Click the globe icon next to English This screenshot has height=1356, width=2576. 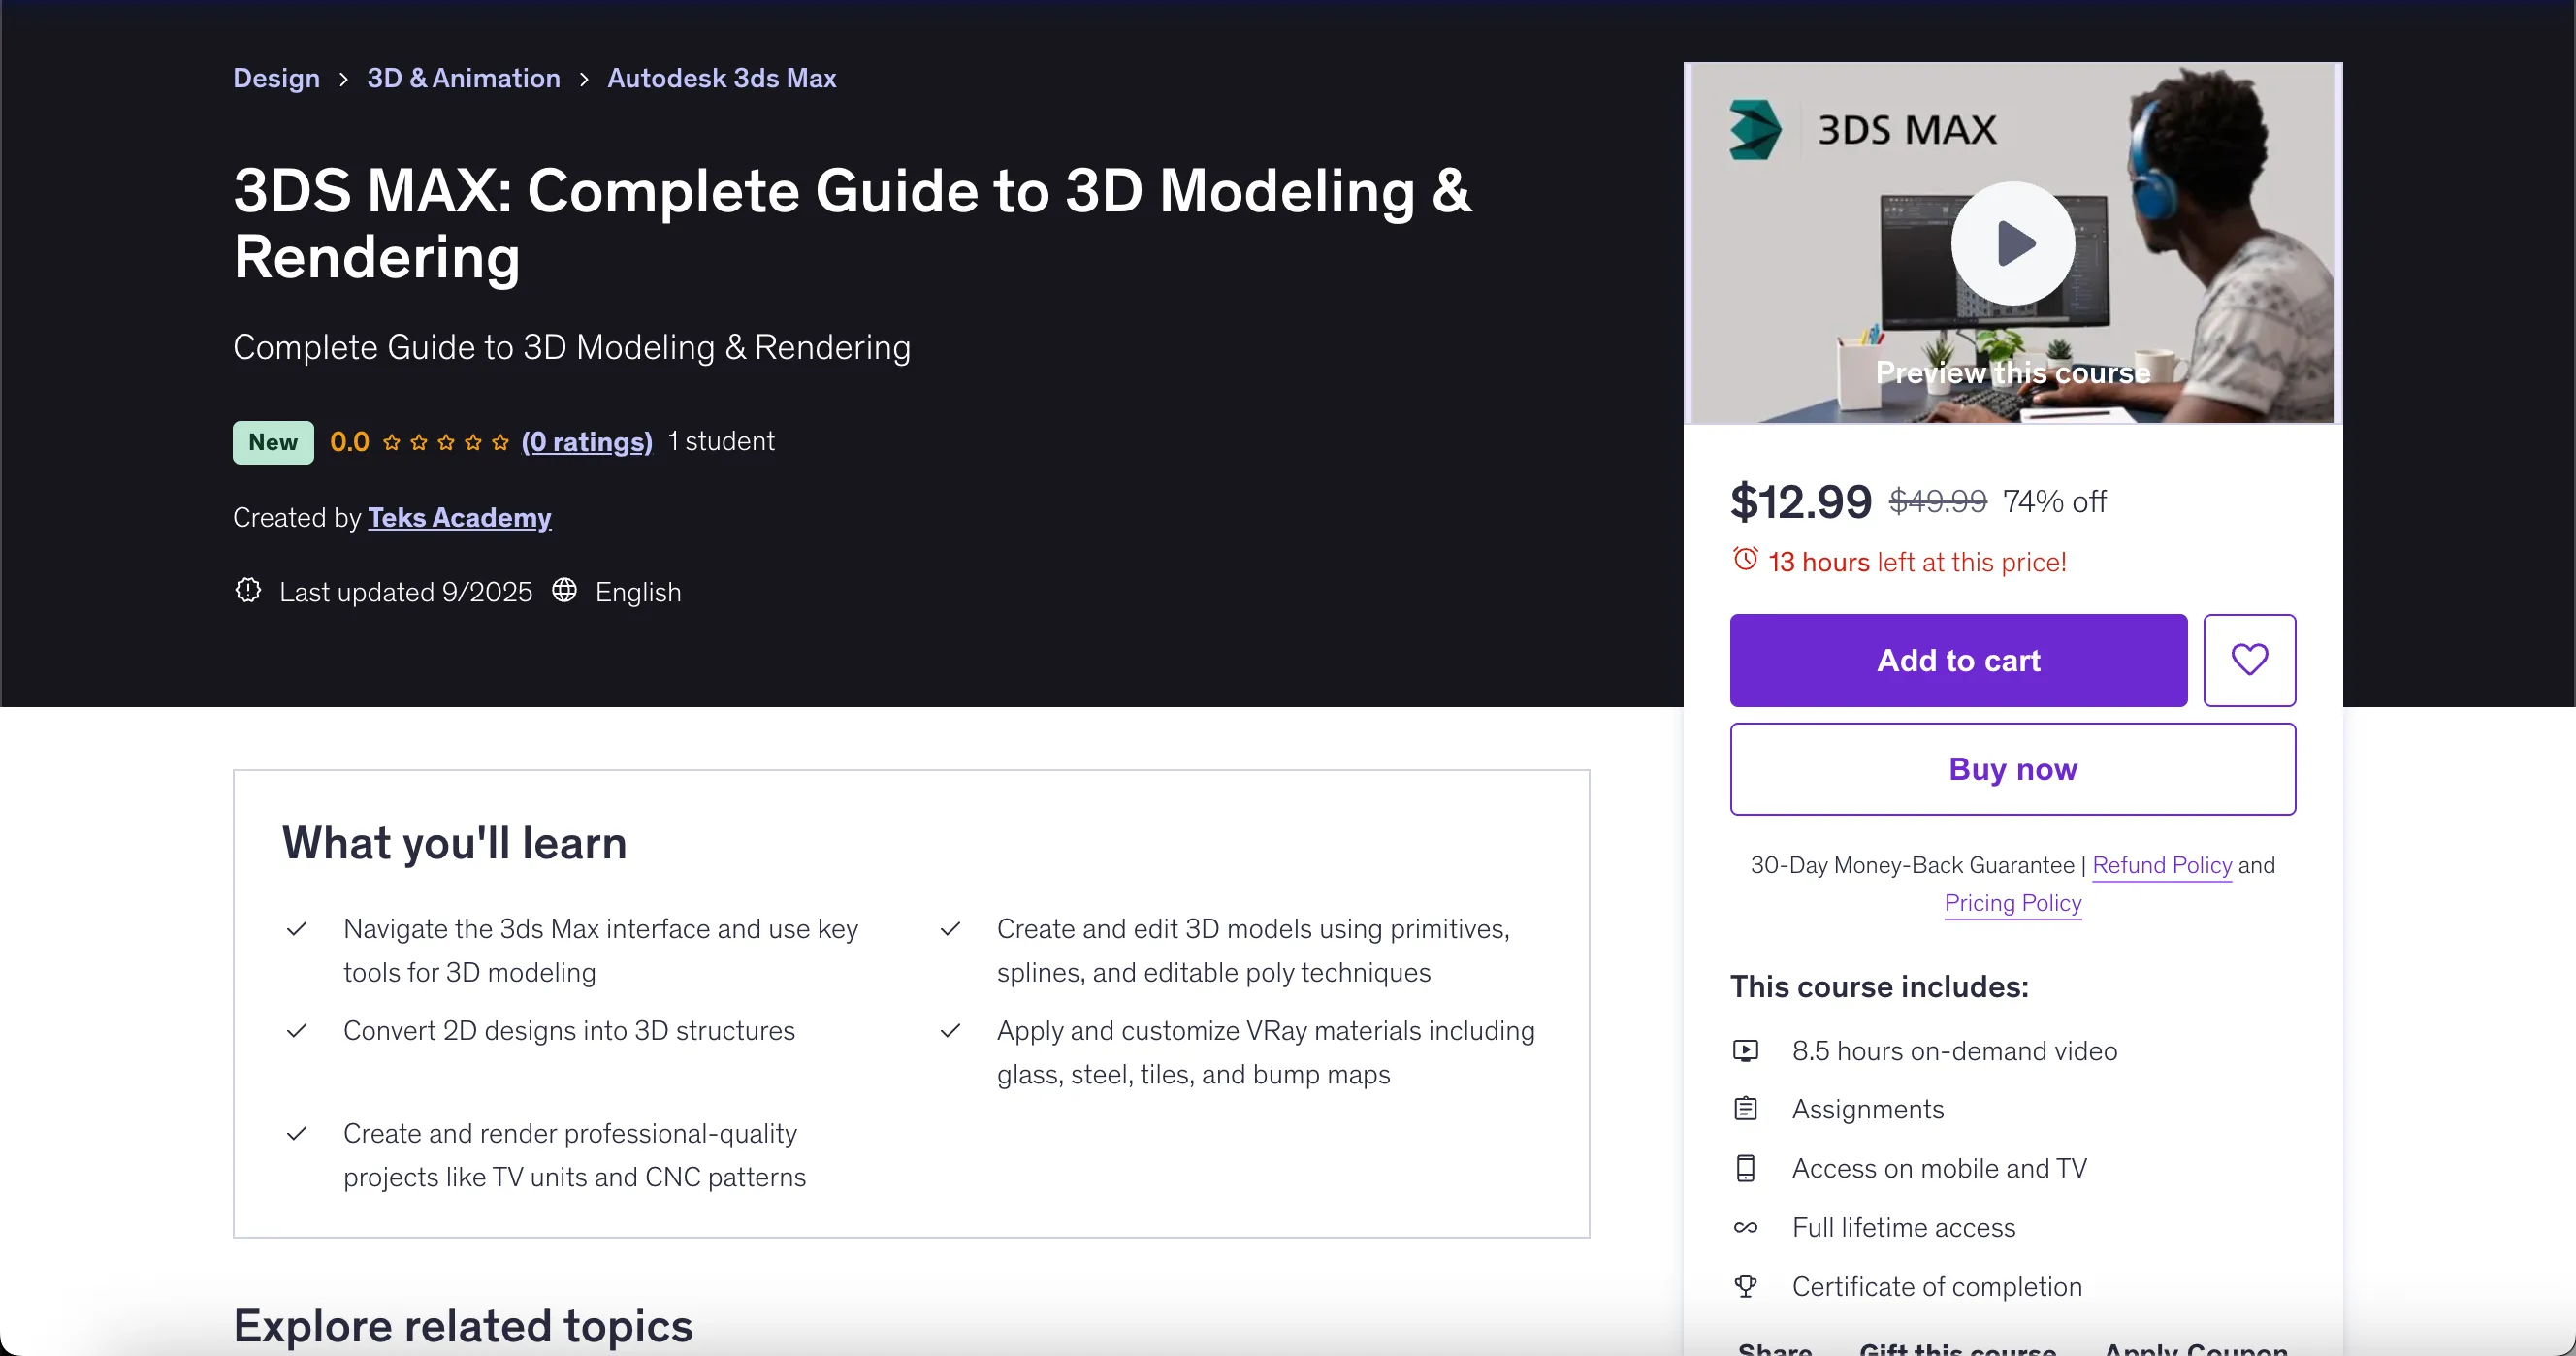pyautogui.click(x=564, y=590)
